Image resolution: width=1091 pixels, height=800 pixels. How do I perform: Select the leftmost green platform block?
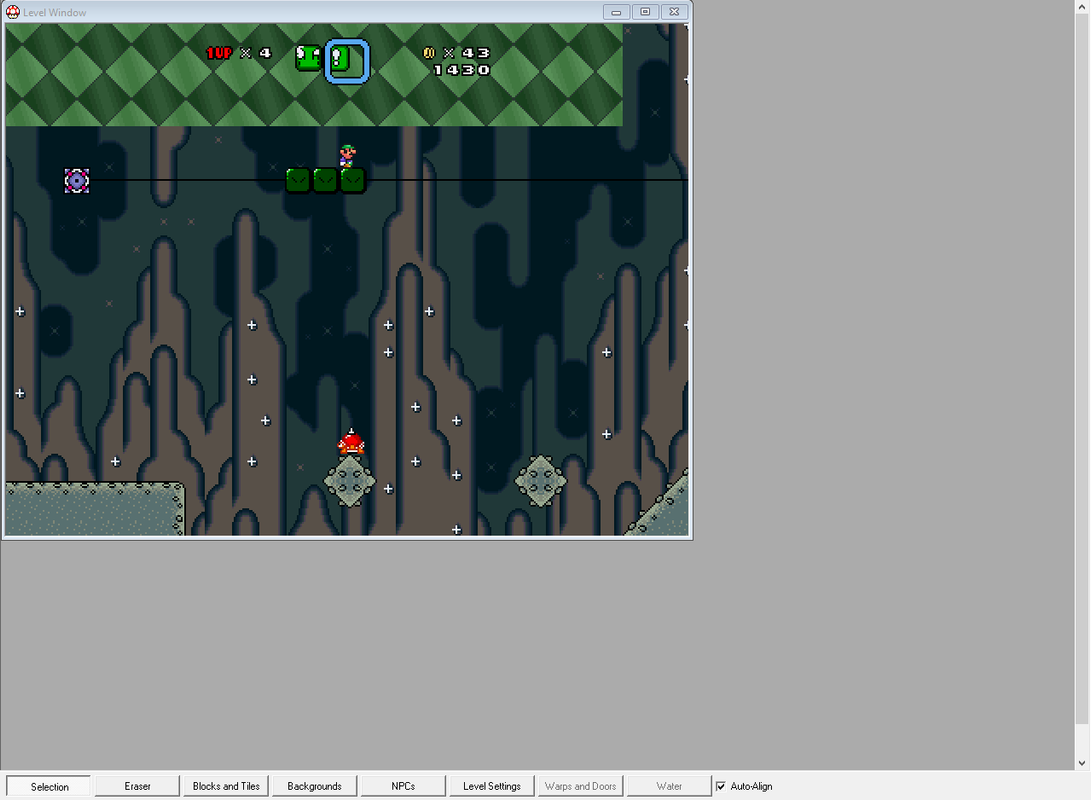coord(298,181)
